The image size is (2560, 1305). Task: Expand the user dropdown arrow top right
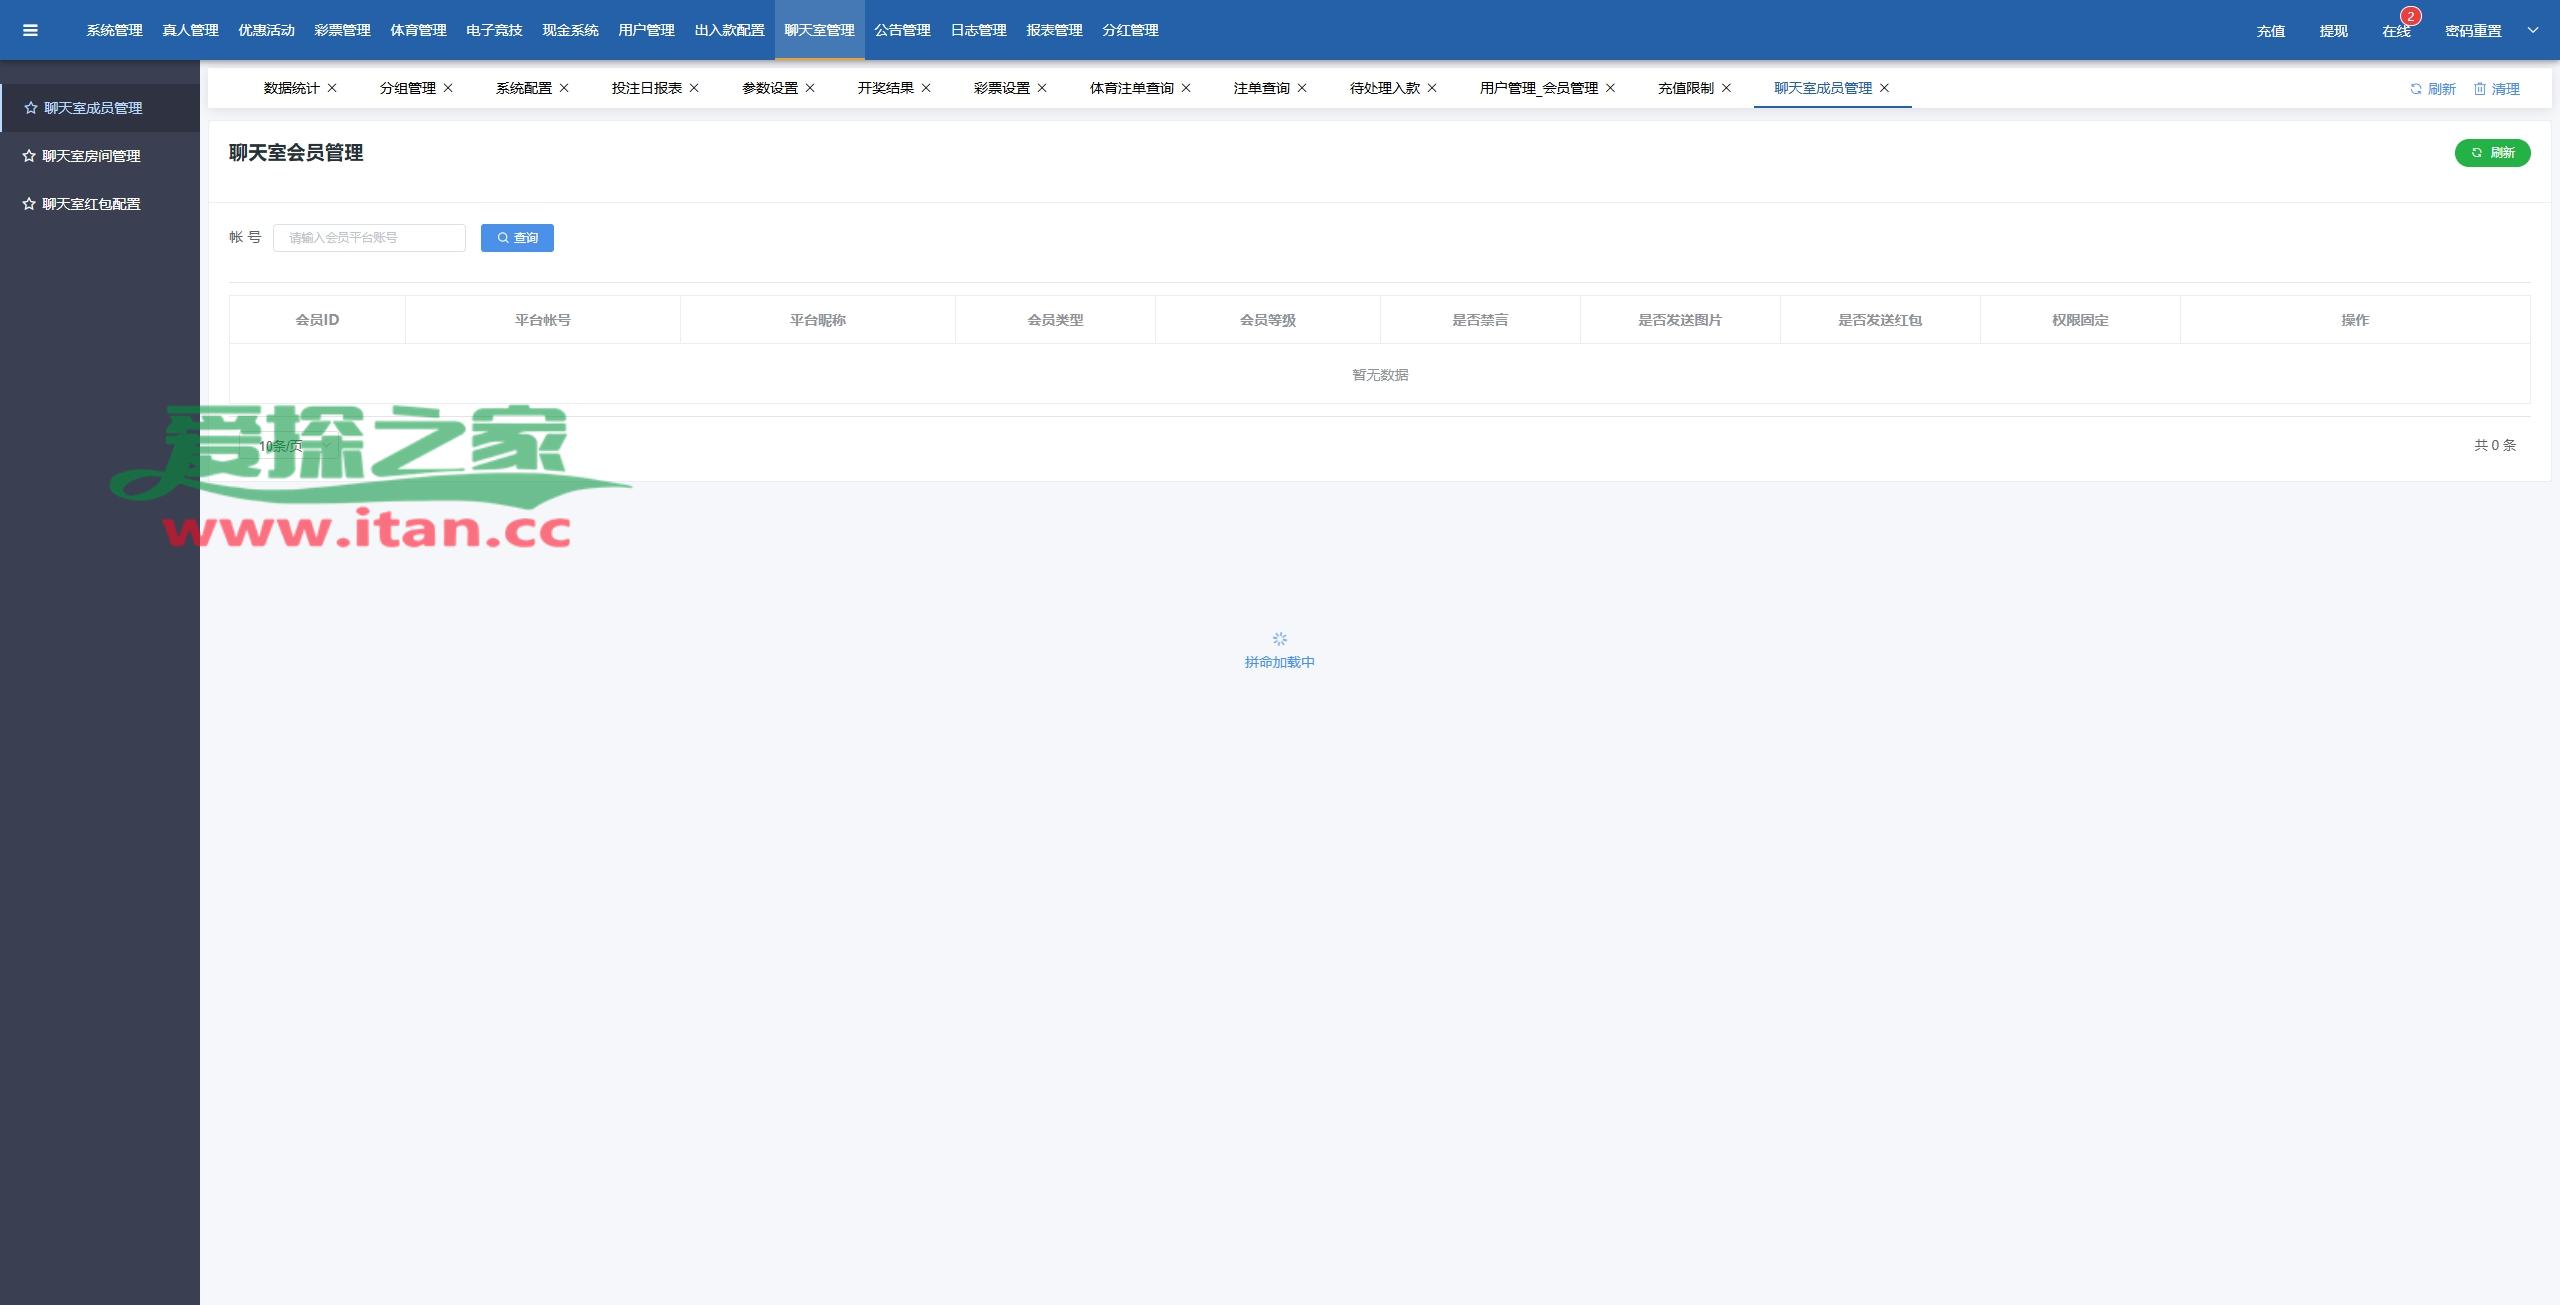coord(2533,30)
